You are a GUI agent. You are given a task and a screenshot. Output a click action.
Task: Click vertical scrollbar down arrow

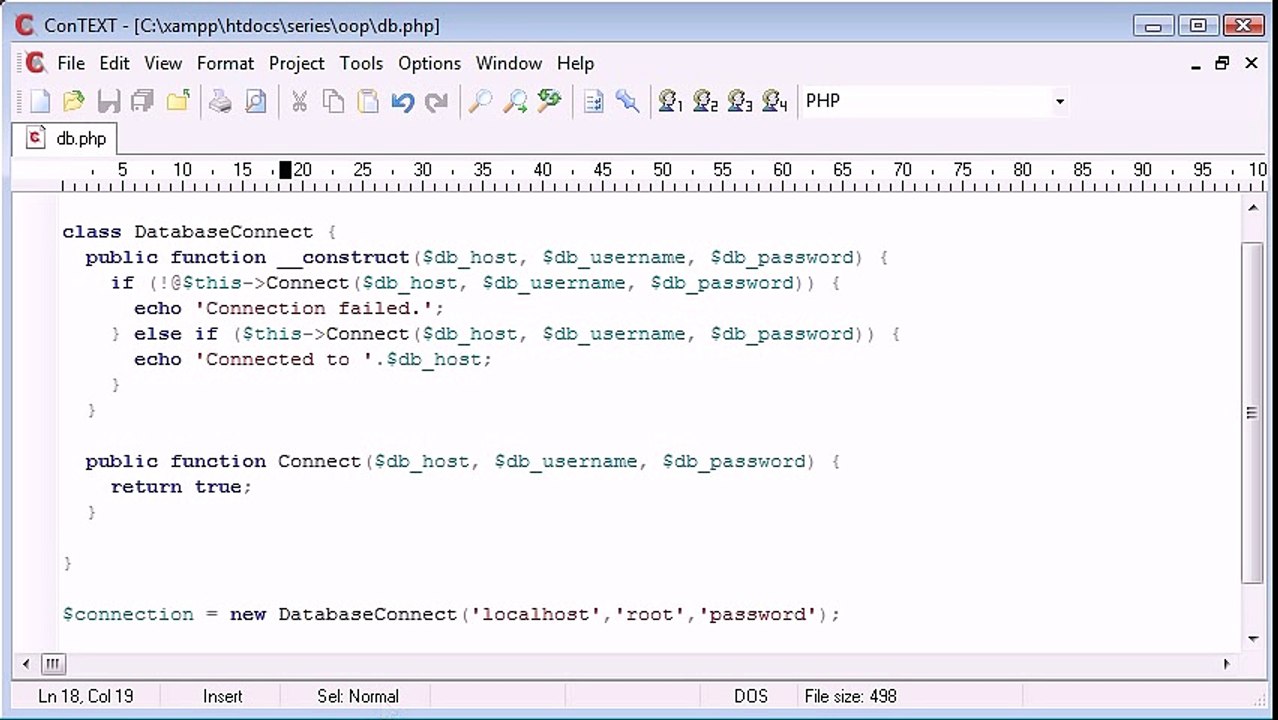pos(1253,639)
